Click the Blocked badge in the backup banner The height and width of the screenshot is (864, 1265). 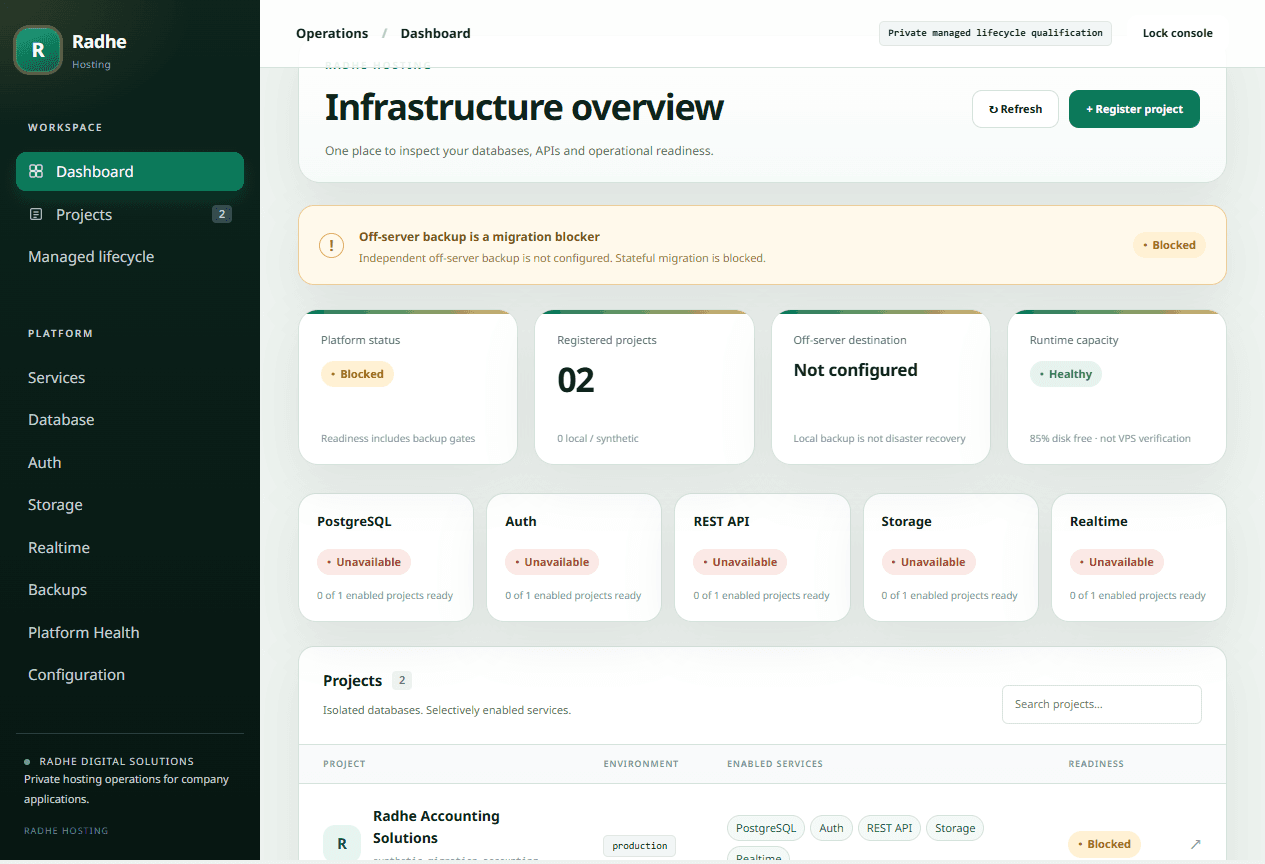(x=1169, y=245)
